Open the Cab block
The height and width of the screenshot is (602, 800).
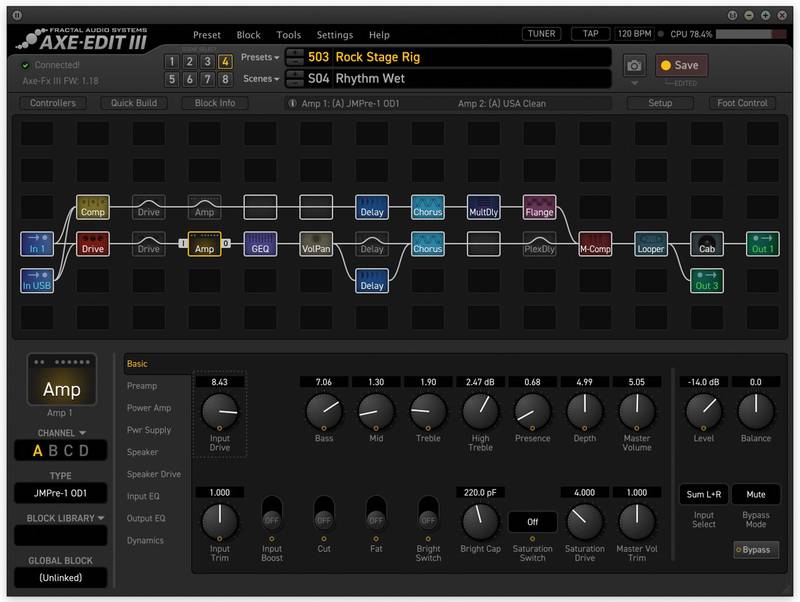click(707, 244)
